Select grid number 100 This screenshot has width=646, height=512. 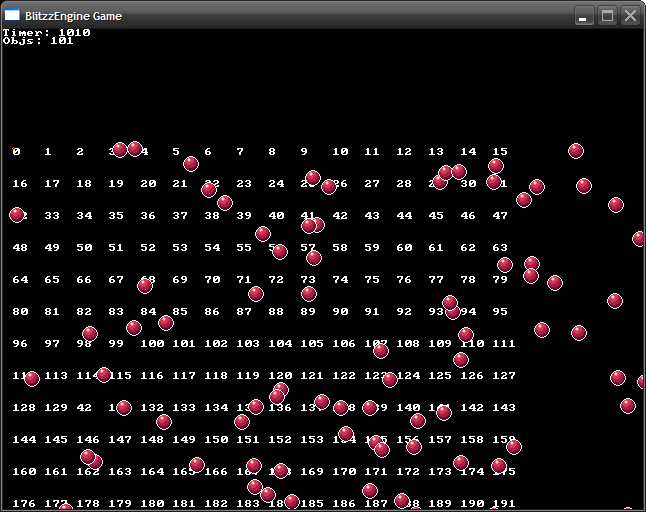(x=152, y=344)
